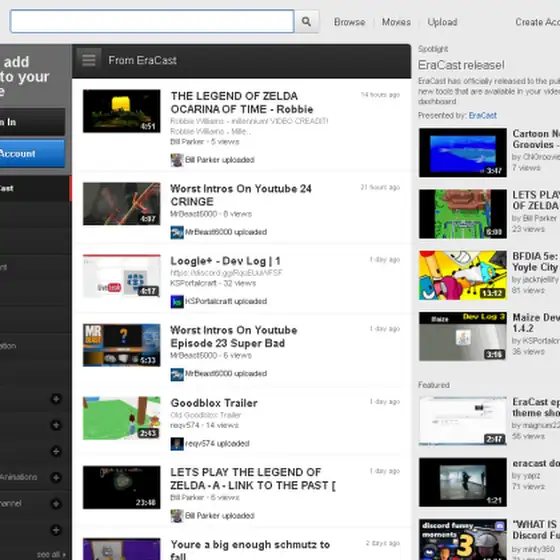The height and width of the screenshot is (560, 560).
Task: Click MrBeast6000 avatar under Intros 24 video
Action: [x=177, y=232]
